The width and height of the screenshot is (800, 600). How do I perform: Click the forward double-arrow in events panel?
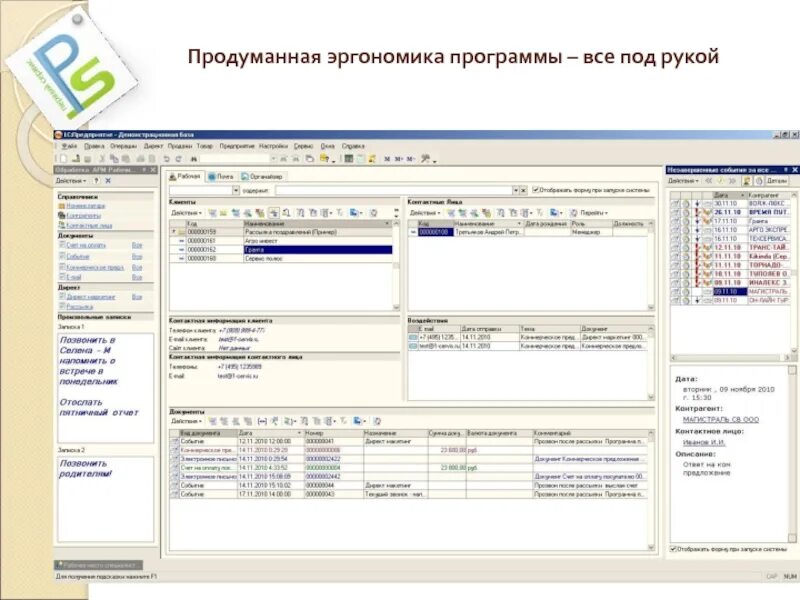tap(733, 181)
